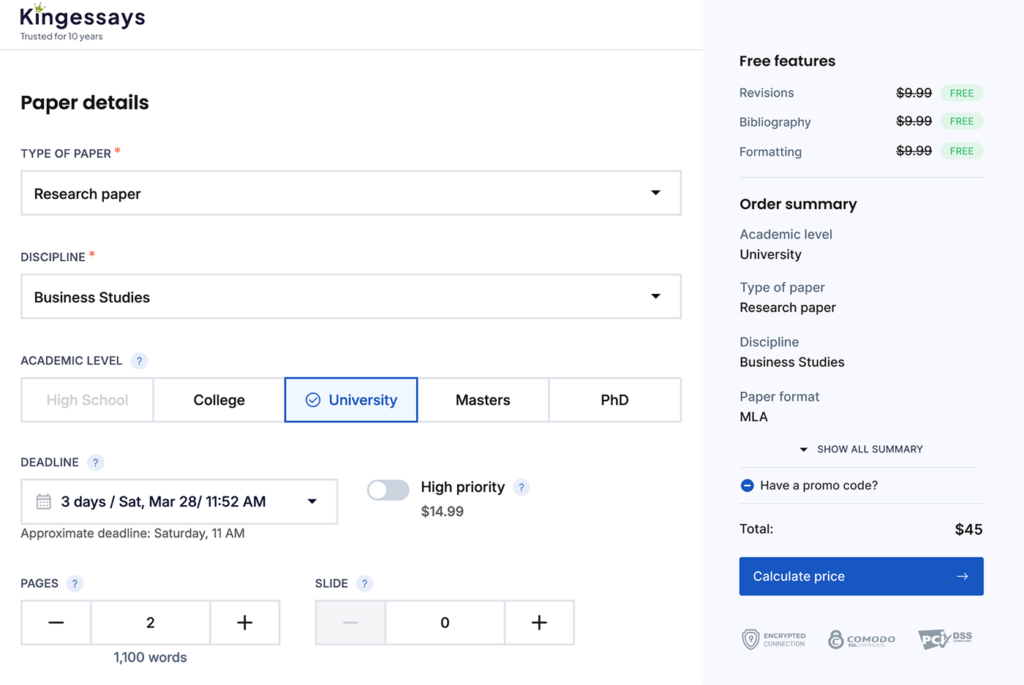Click the Comodo SSL certificate badge

[861, 639]
